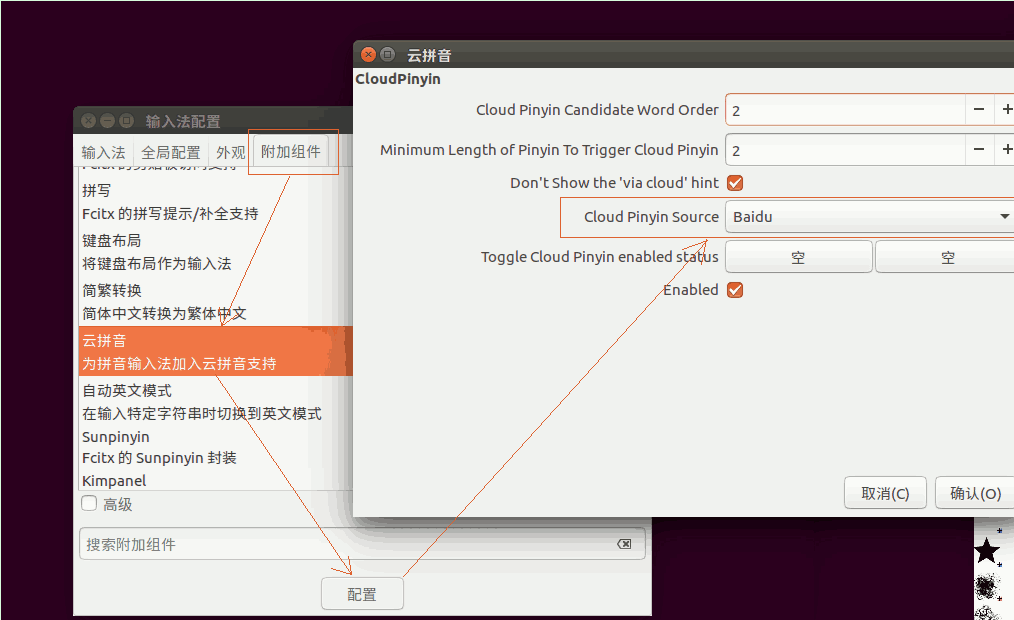Screen dimensions: 1014x620
Task: Open the Cloud Pinyin Source dropdown
Action: click(x=869, y=217)
